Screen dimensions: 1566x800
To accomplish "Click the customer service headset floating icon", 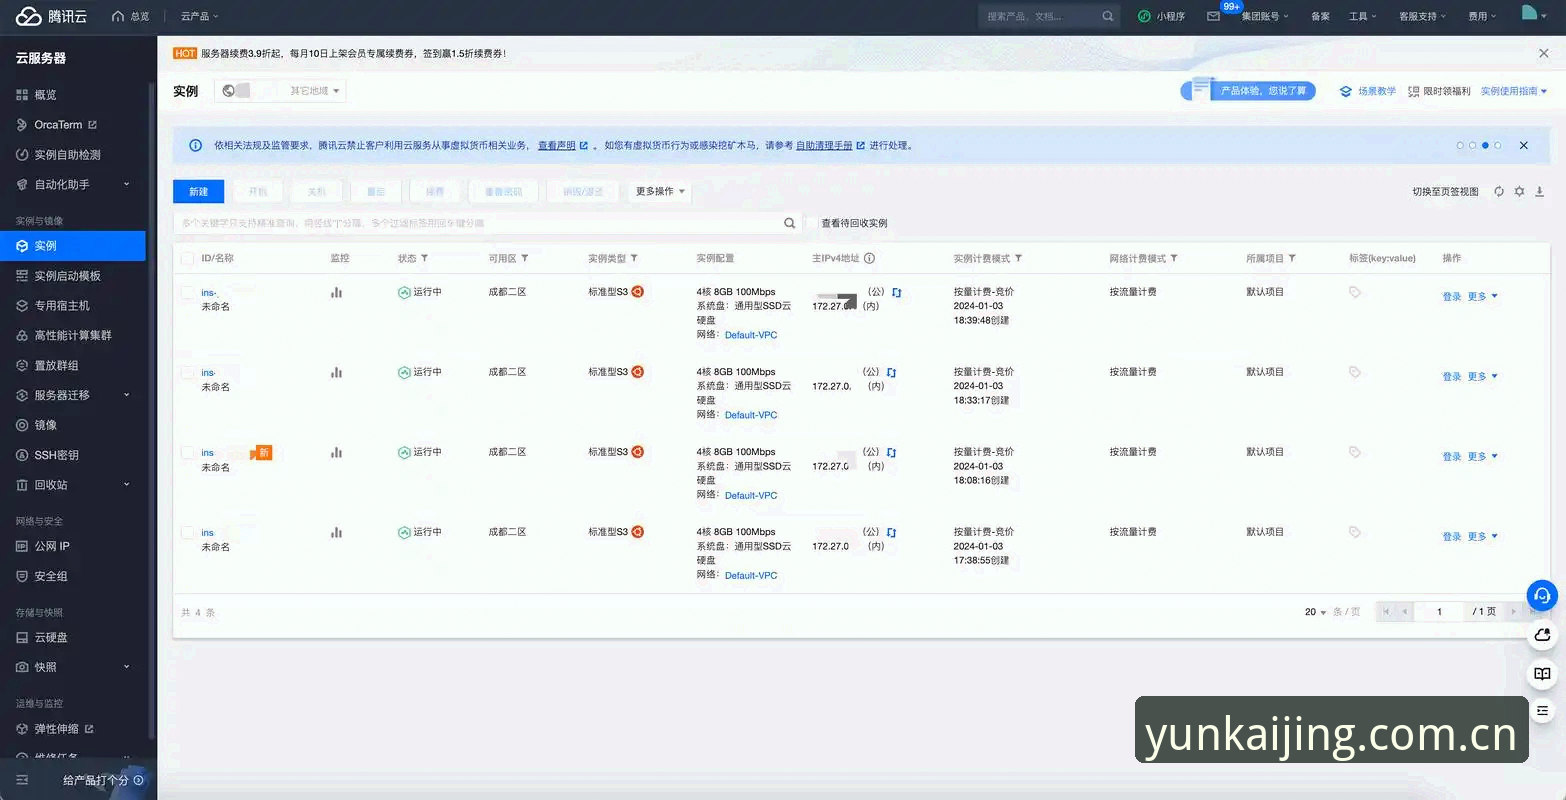I will pyautogui.click(x=1542, y=596).
